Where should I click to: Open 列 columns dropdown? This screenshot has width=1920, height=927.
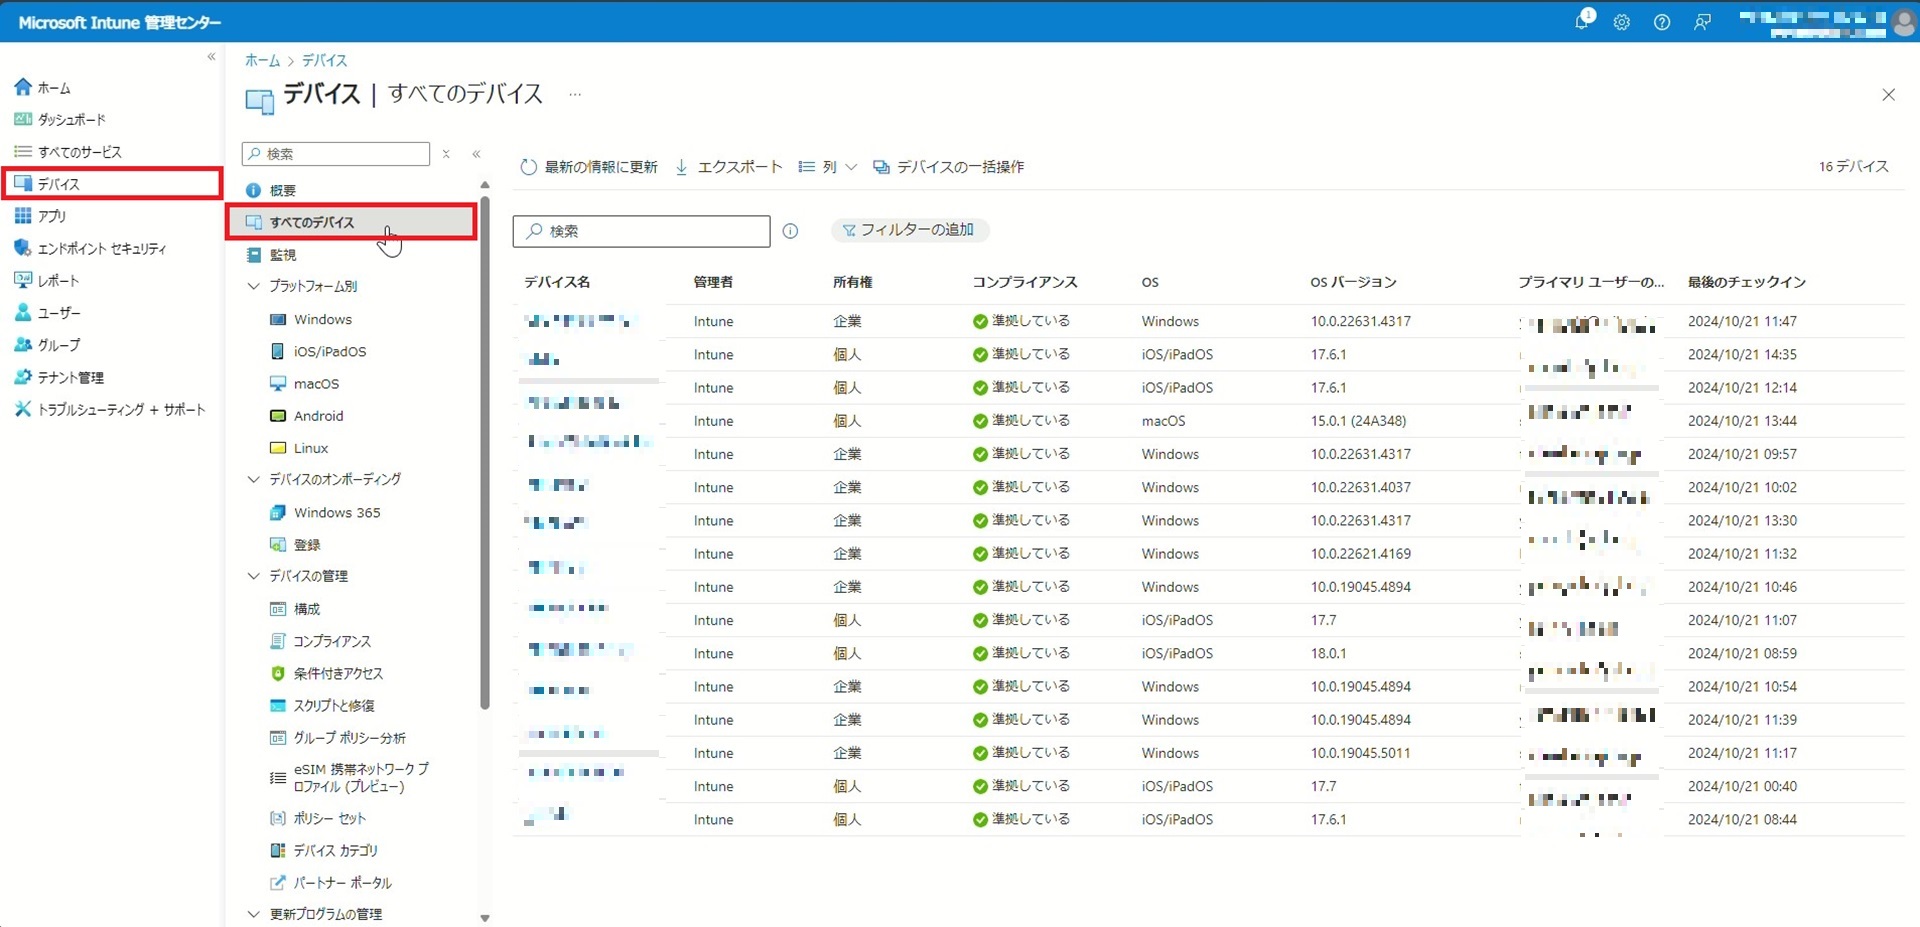pyautogui.click(x=828, y=167)
